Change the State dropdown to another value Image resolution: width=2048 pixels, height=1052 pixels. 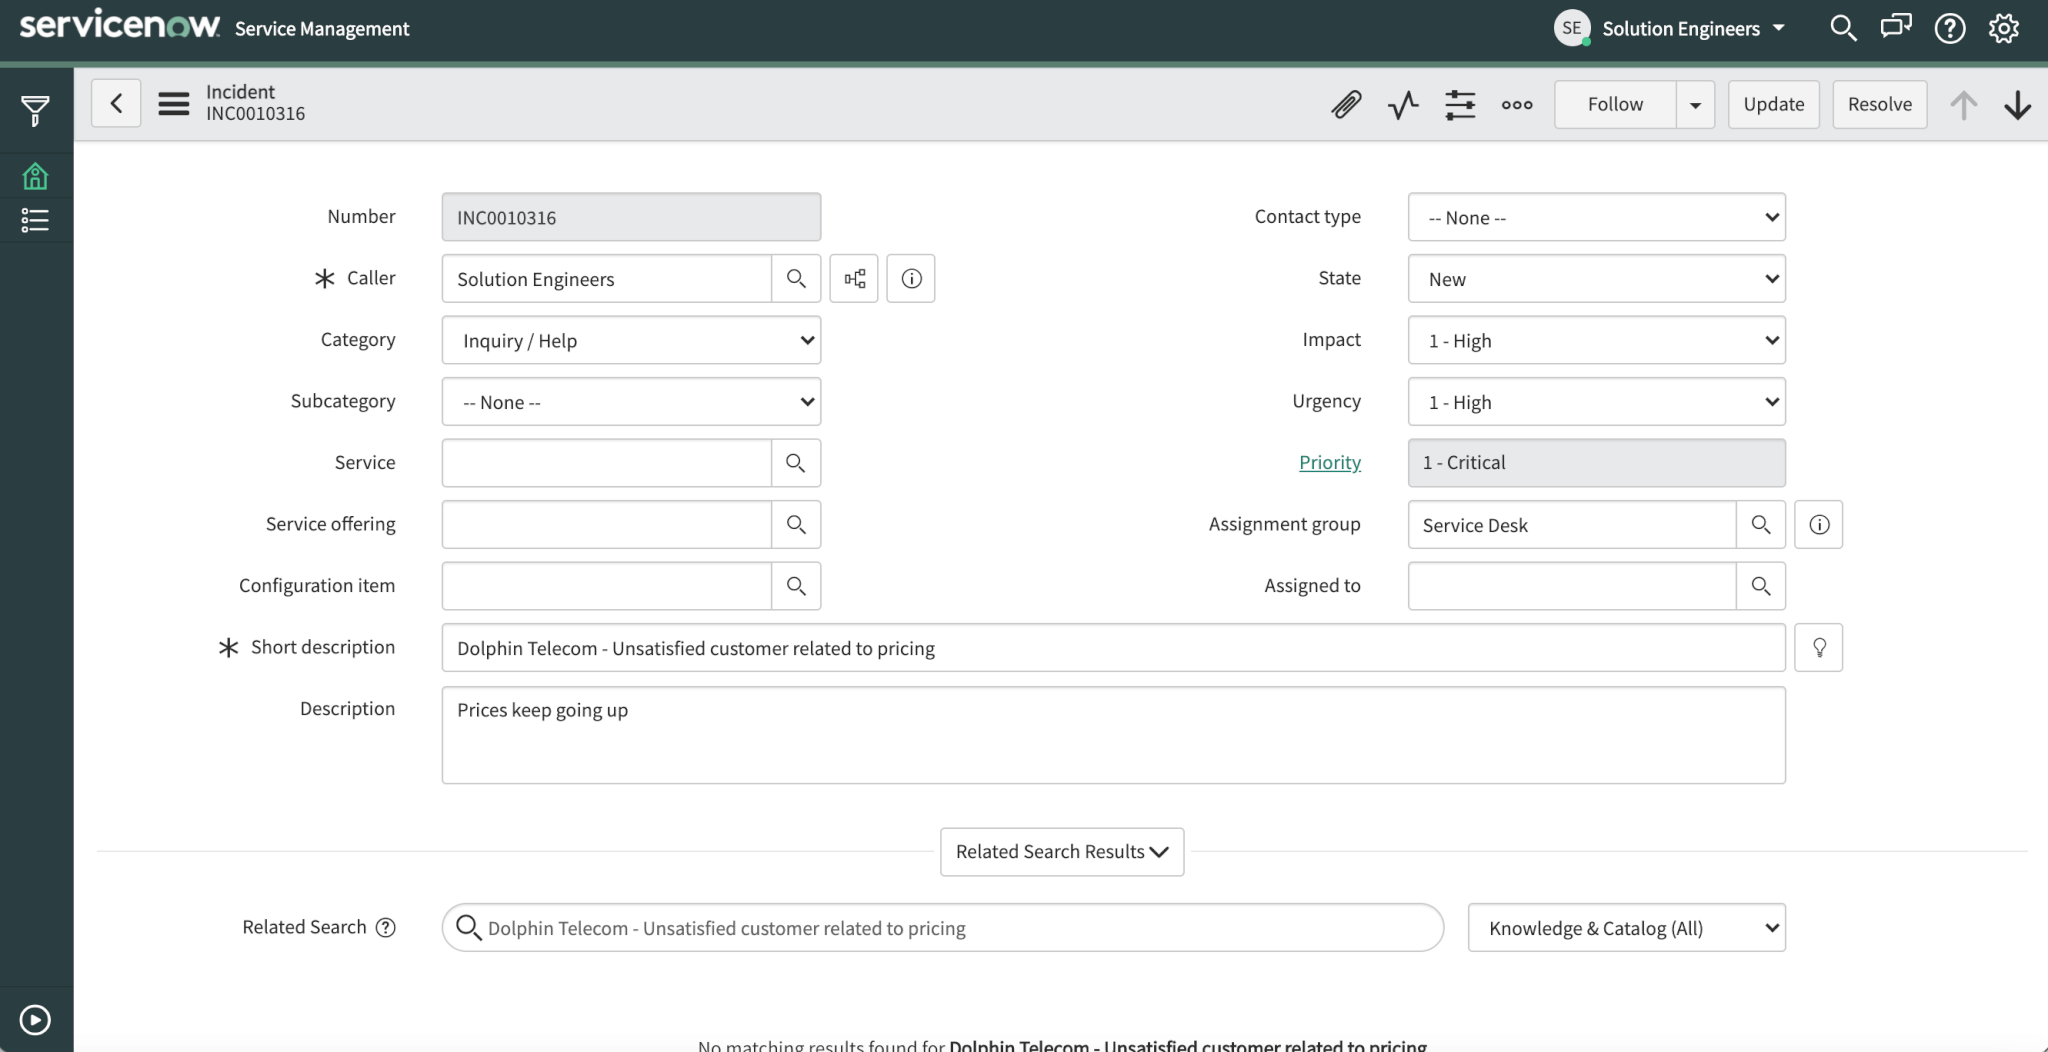(1594, 278)
